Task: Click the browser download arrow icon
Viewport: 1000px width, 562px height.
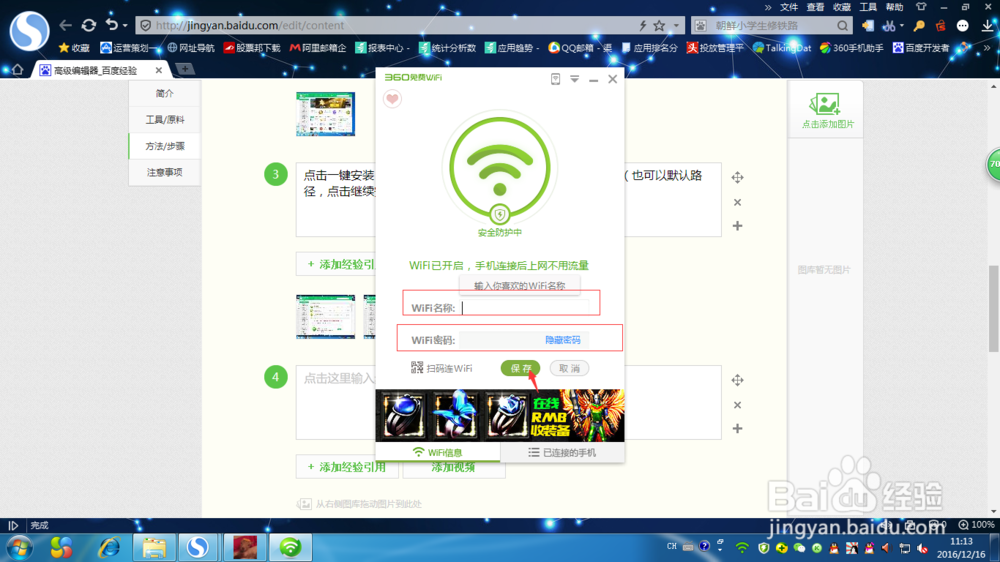Action: click(987, 26)
